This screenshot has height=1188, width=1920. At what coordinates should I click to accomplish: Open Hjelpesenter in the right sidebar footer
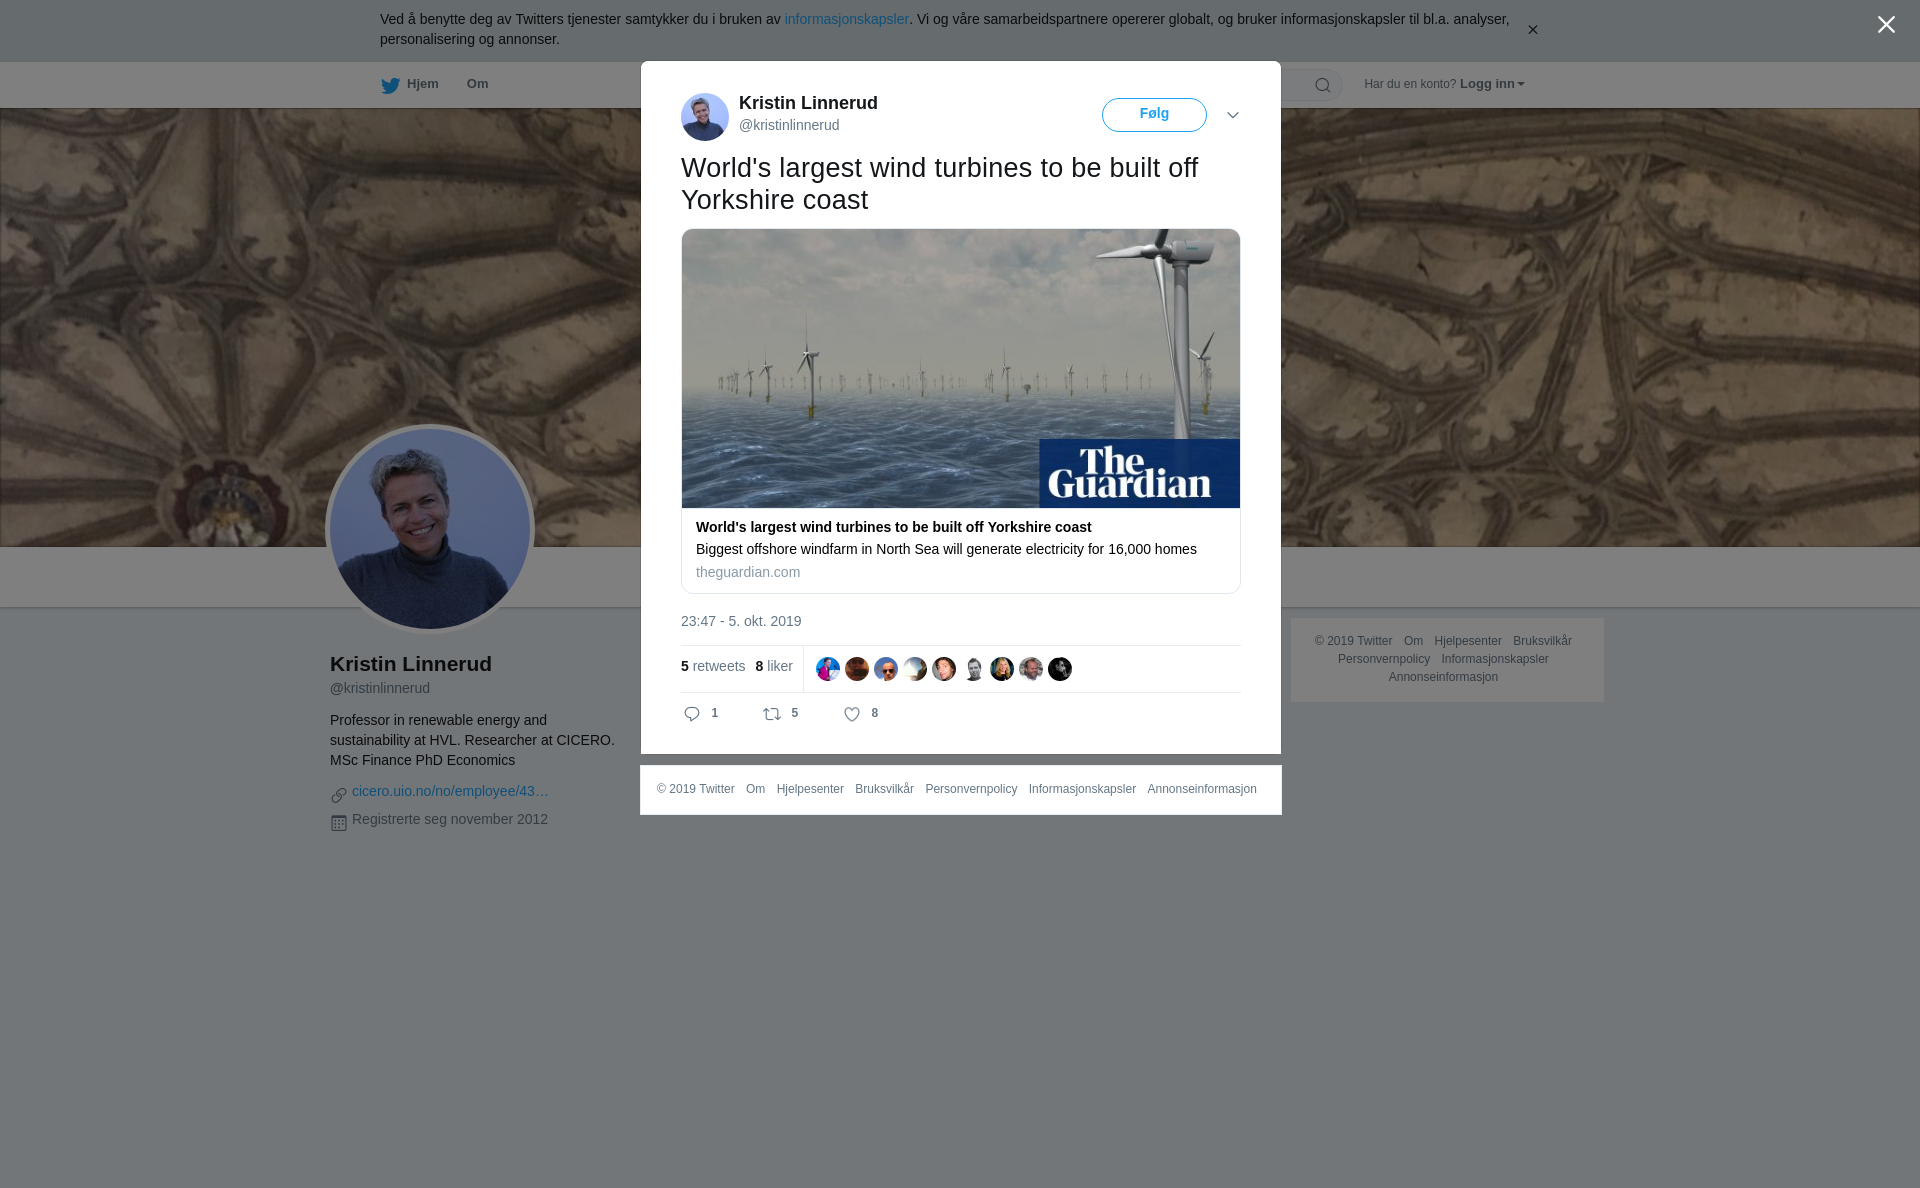[x=1468, y=641]
